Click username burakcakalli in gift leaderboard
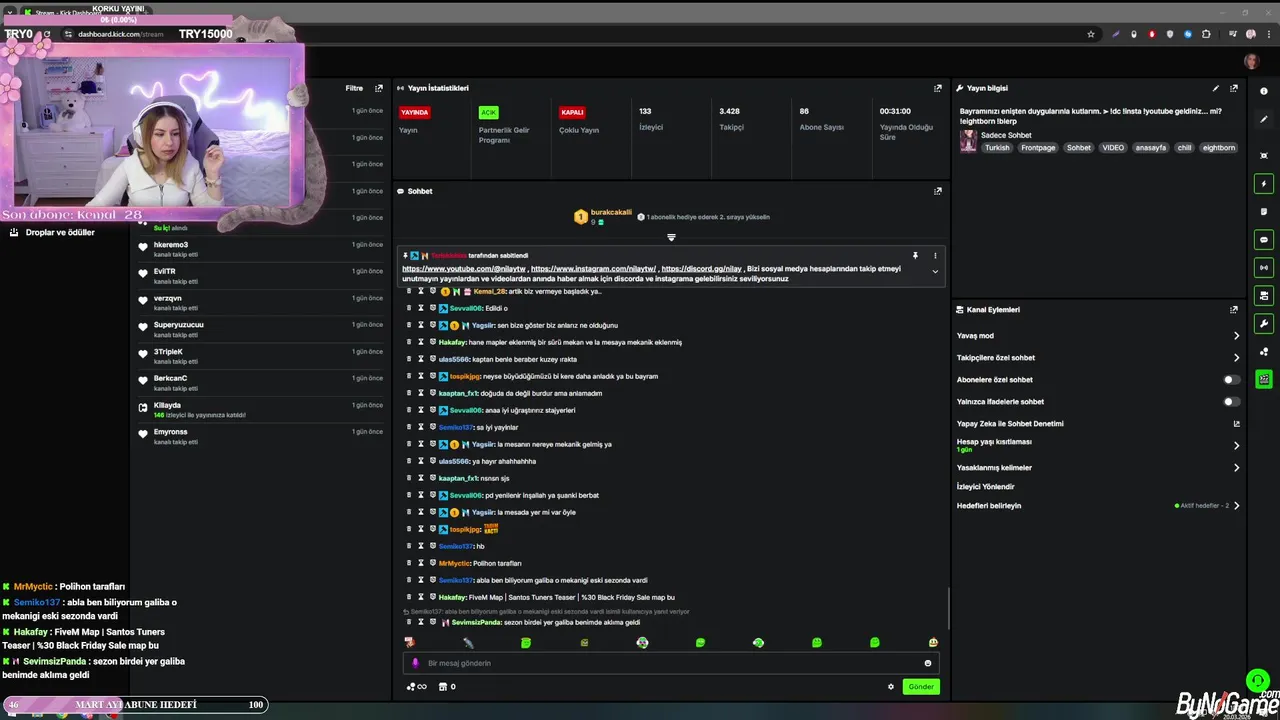The image size is (1280, 720). point(611,212)
